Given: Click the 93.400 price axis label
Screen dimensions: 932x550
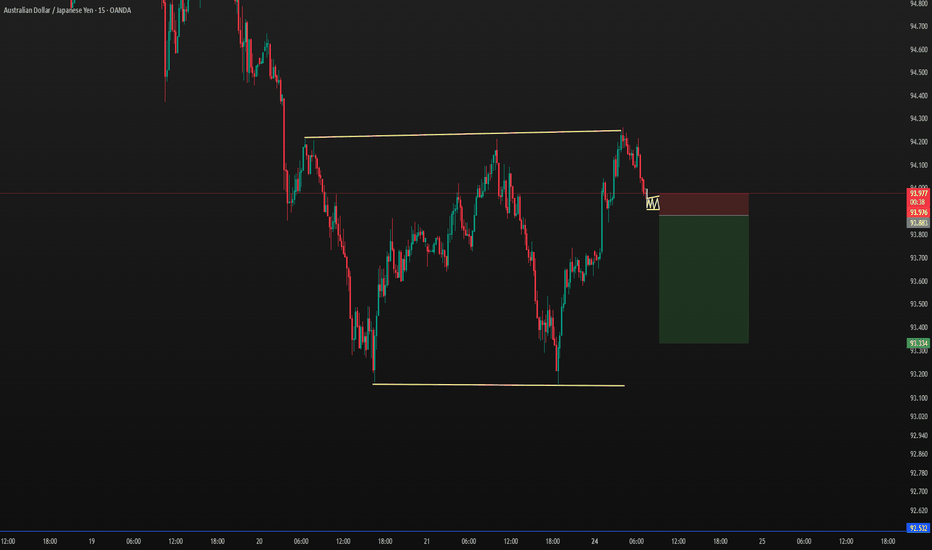Looking at the screenshot, I should click(x=918, y=328).
